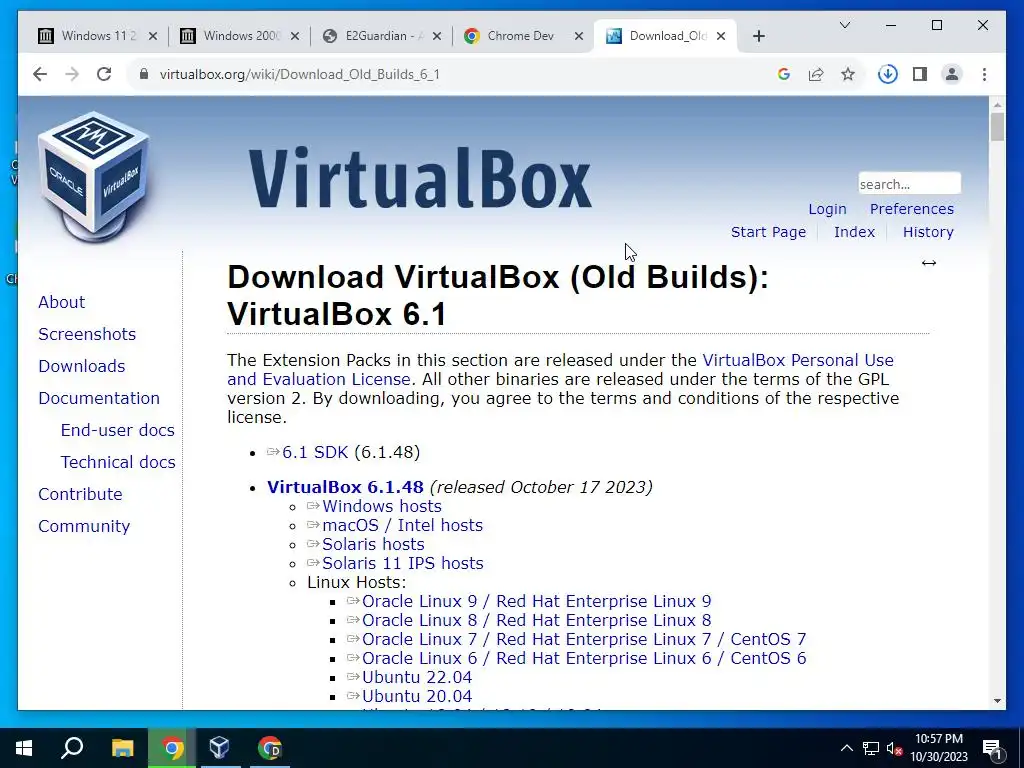Download Ubuntu 22.04 package
Viewport: 1024px width, 768px height.
tap(417, 677)
